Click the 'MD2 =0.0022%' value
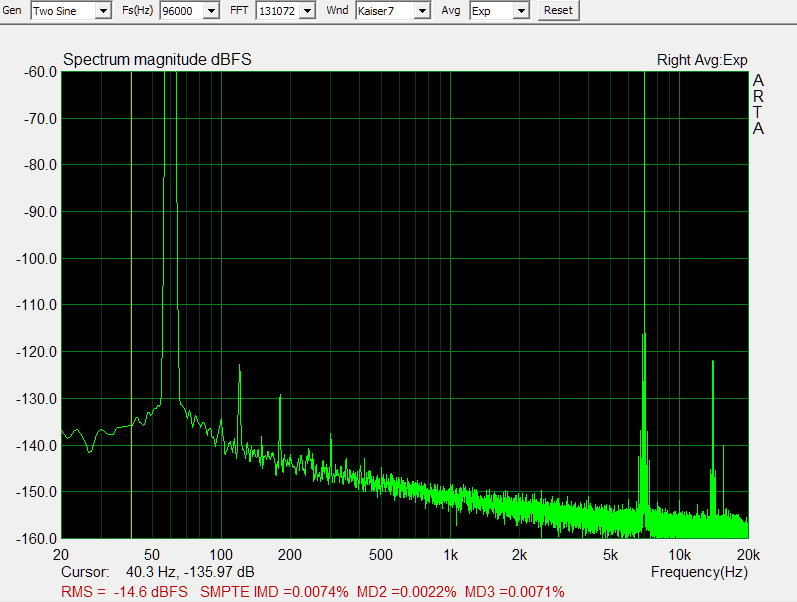This screenshot has height=602, width=797. point(407,592)
